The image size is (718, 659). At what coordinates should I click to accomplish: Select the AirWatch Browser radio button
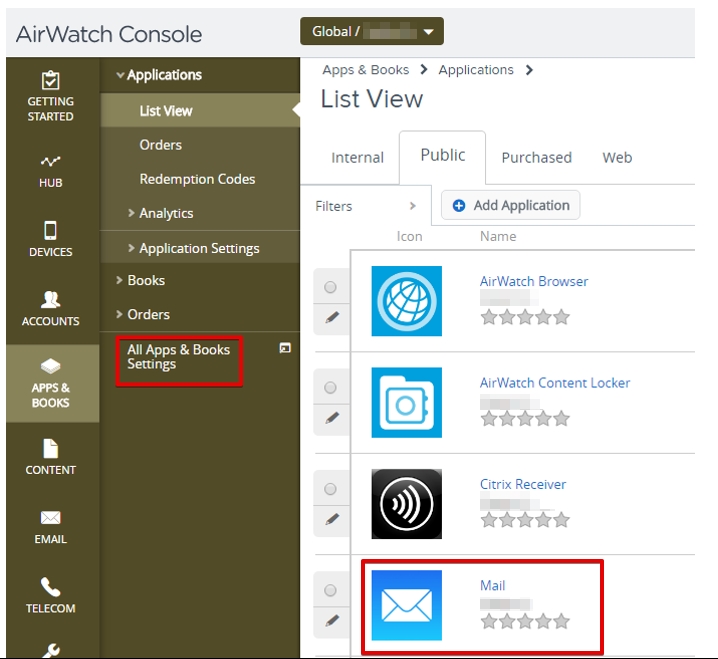click(331, 288)
